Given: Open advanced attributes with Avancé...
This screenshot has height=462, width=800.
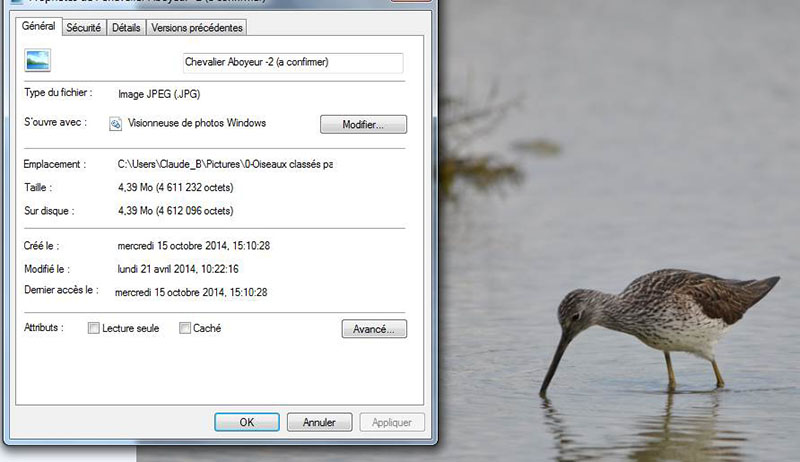Looking at the screenshot, I should (x=373, y=328).
